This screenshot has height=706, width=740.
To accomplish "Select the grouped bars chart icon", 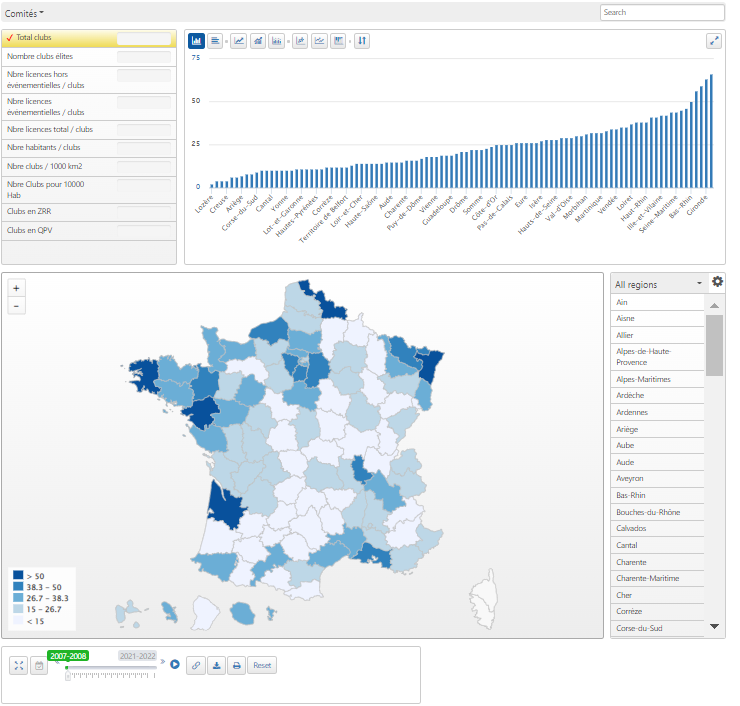I will tap(277, 41).
